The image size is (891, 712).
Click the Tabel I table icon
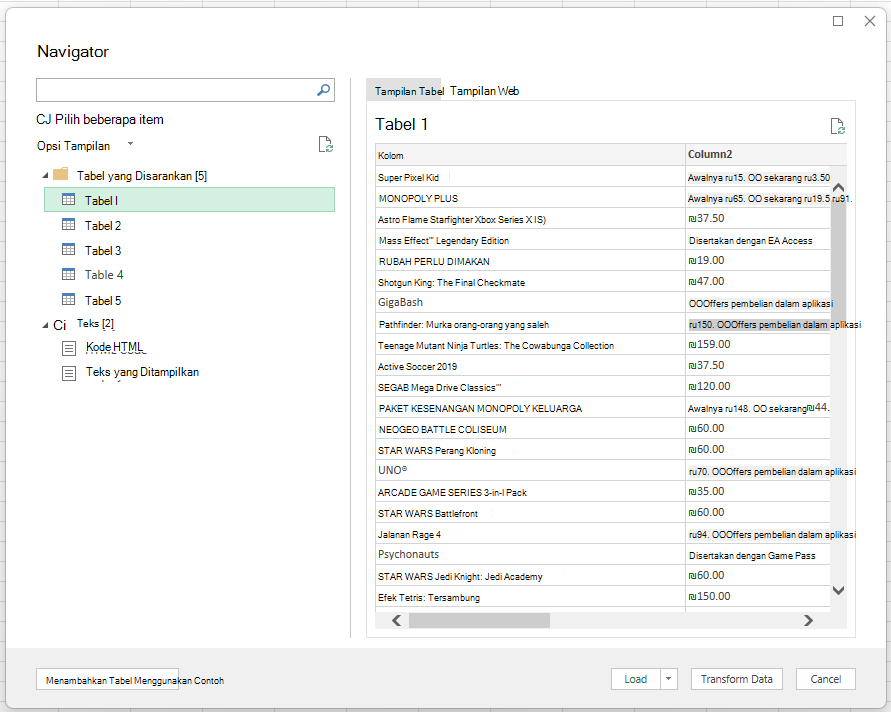[x=68, y=199]
